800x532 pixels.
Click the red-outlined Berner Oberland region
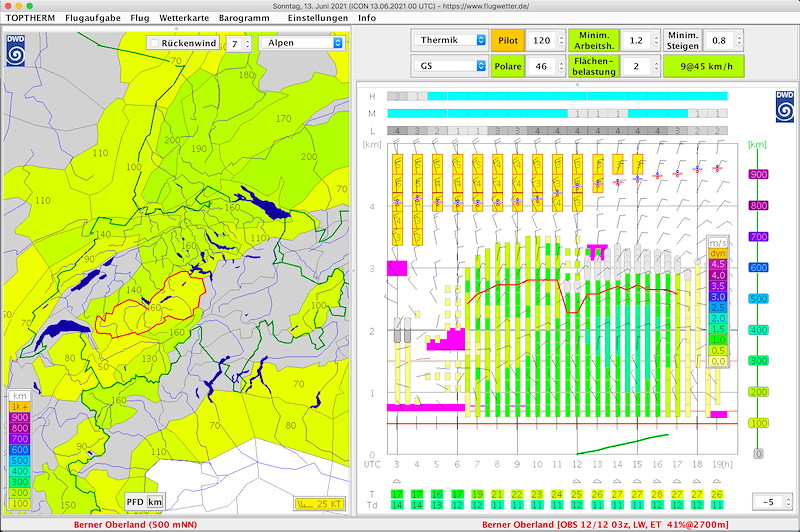(153, 306)
